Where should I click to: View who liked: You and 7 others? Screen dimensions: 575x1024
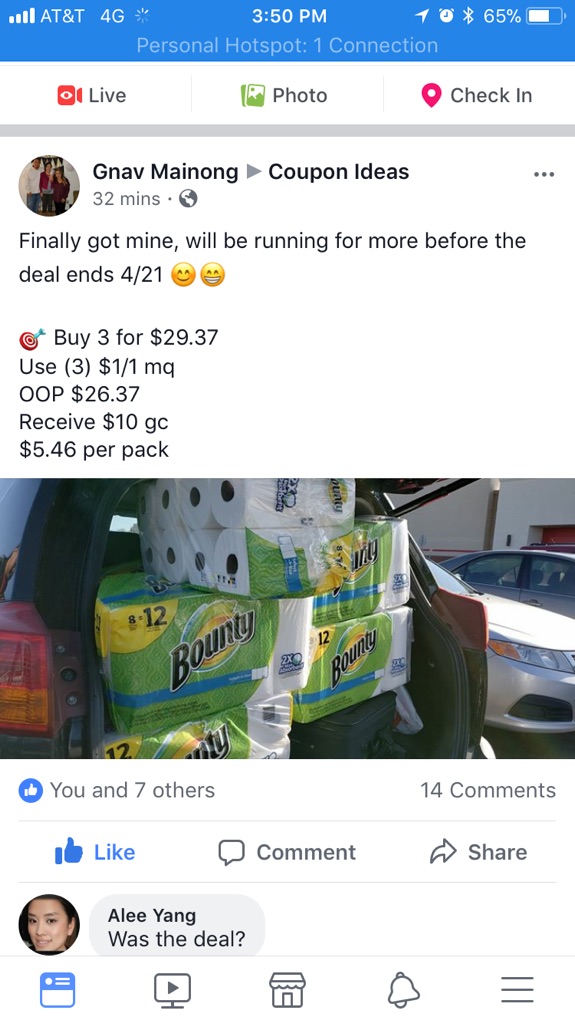pos(117,790)
